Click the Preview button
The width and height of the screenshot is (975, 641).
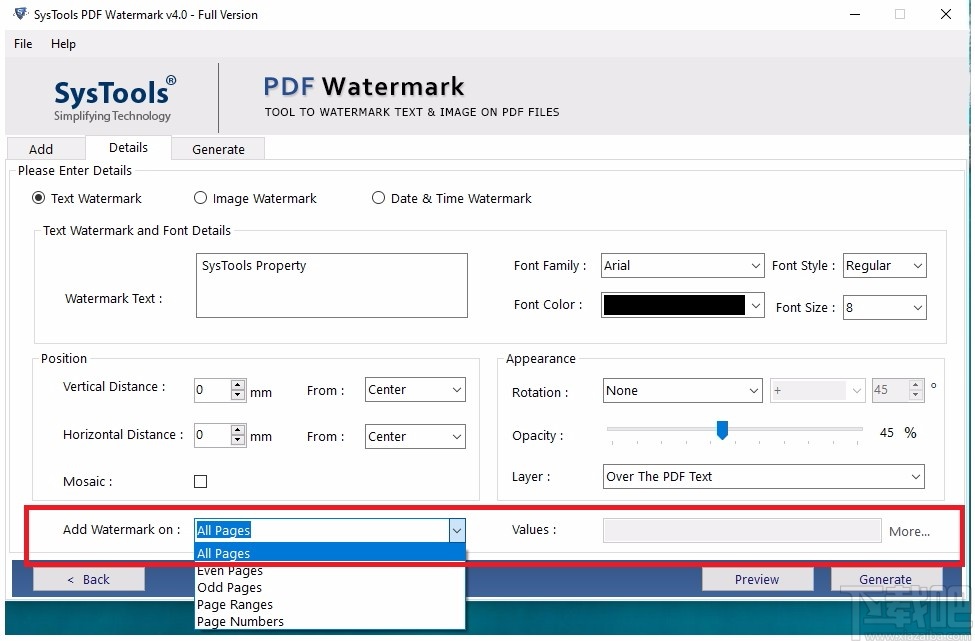[757, 578]
